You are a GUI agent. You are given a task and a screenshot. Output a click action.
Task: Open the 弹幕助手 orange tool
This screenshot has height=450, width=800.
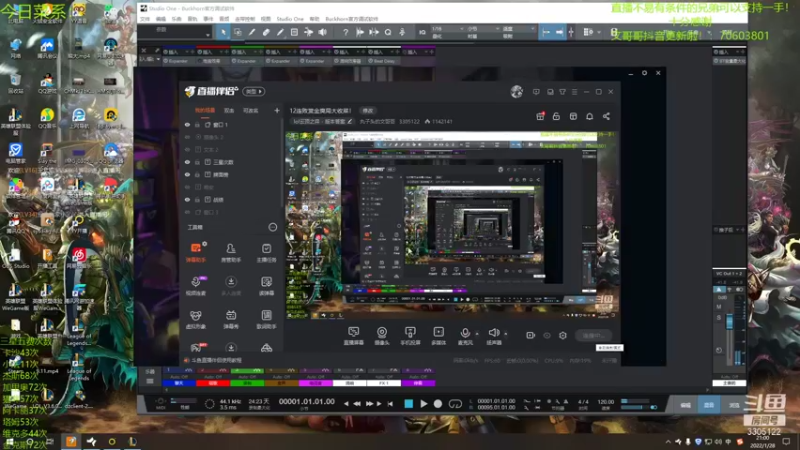coord(196,253)
